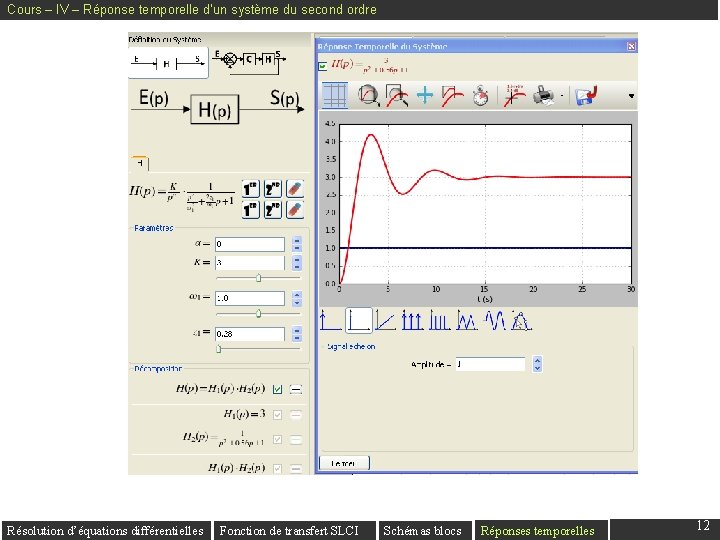Viewport: 720px width, 540px height.
Task: Click line style button beside H2(p)
Action: [296, 439]
